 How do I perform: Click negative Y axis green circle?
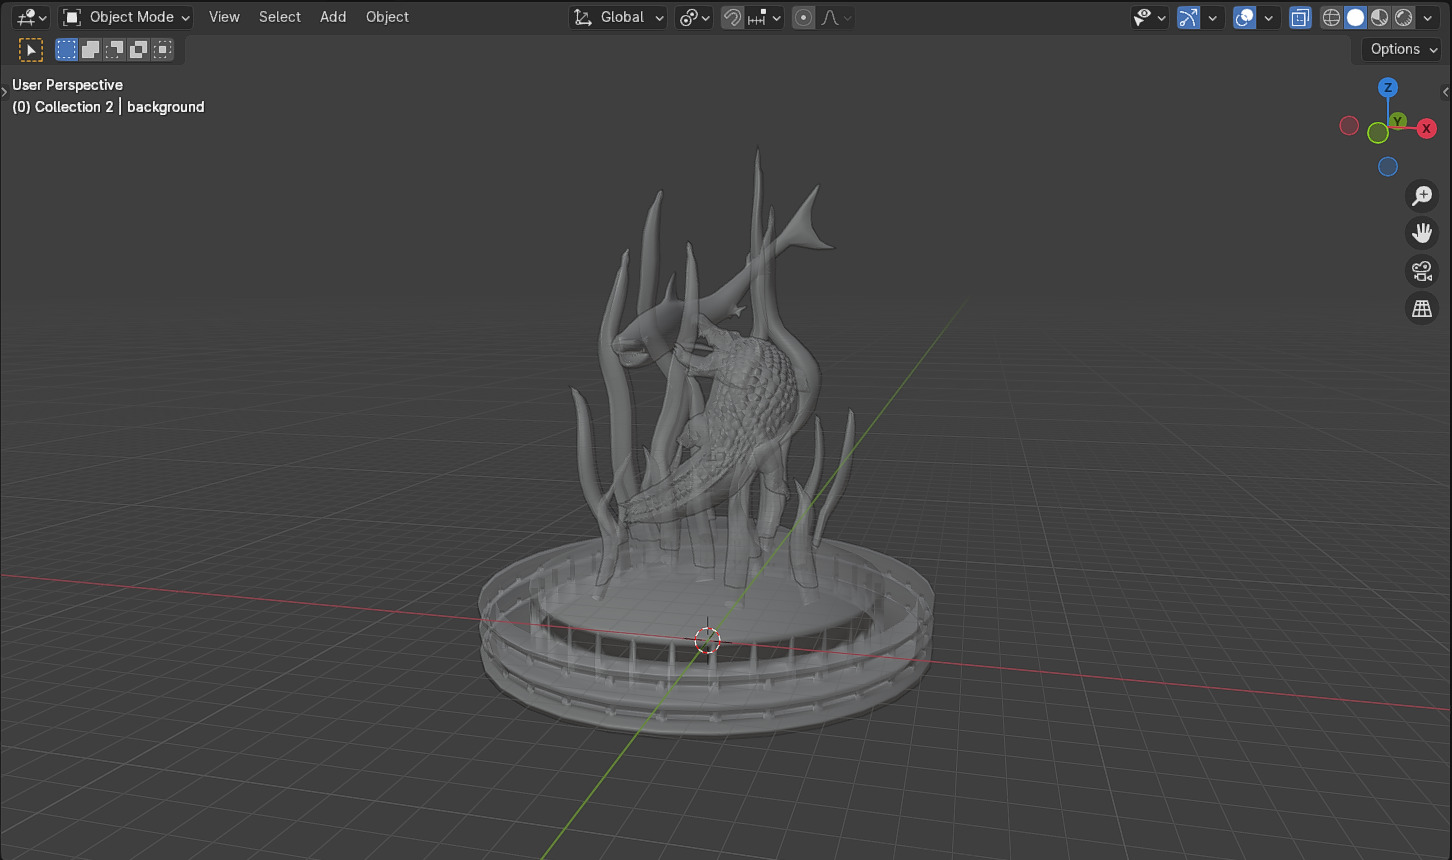point(1378,133)
